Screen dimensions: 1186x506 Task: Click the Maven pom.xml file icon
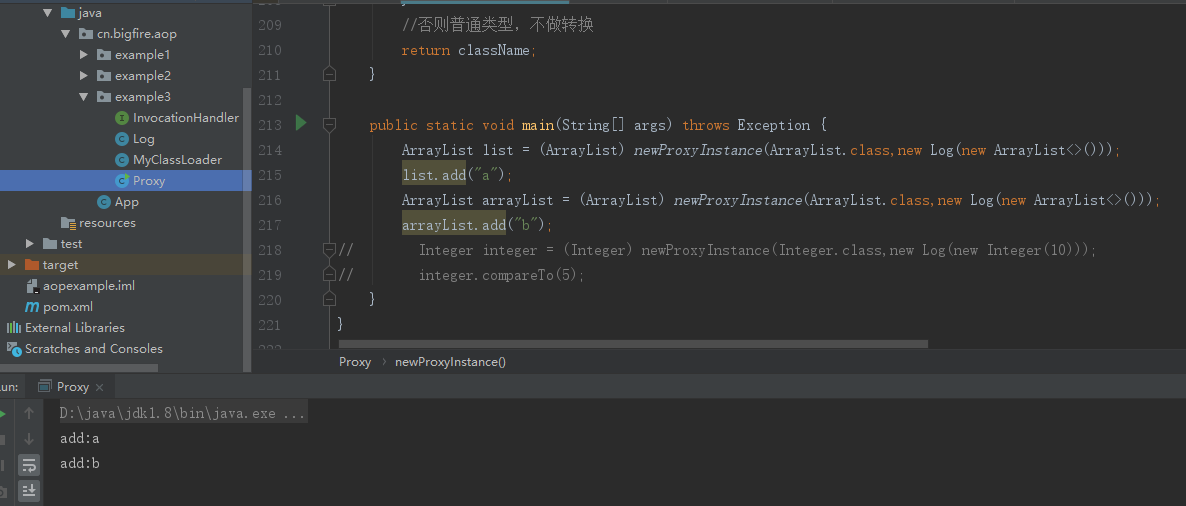pyautogui.click(x=32, y=307)
